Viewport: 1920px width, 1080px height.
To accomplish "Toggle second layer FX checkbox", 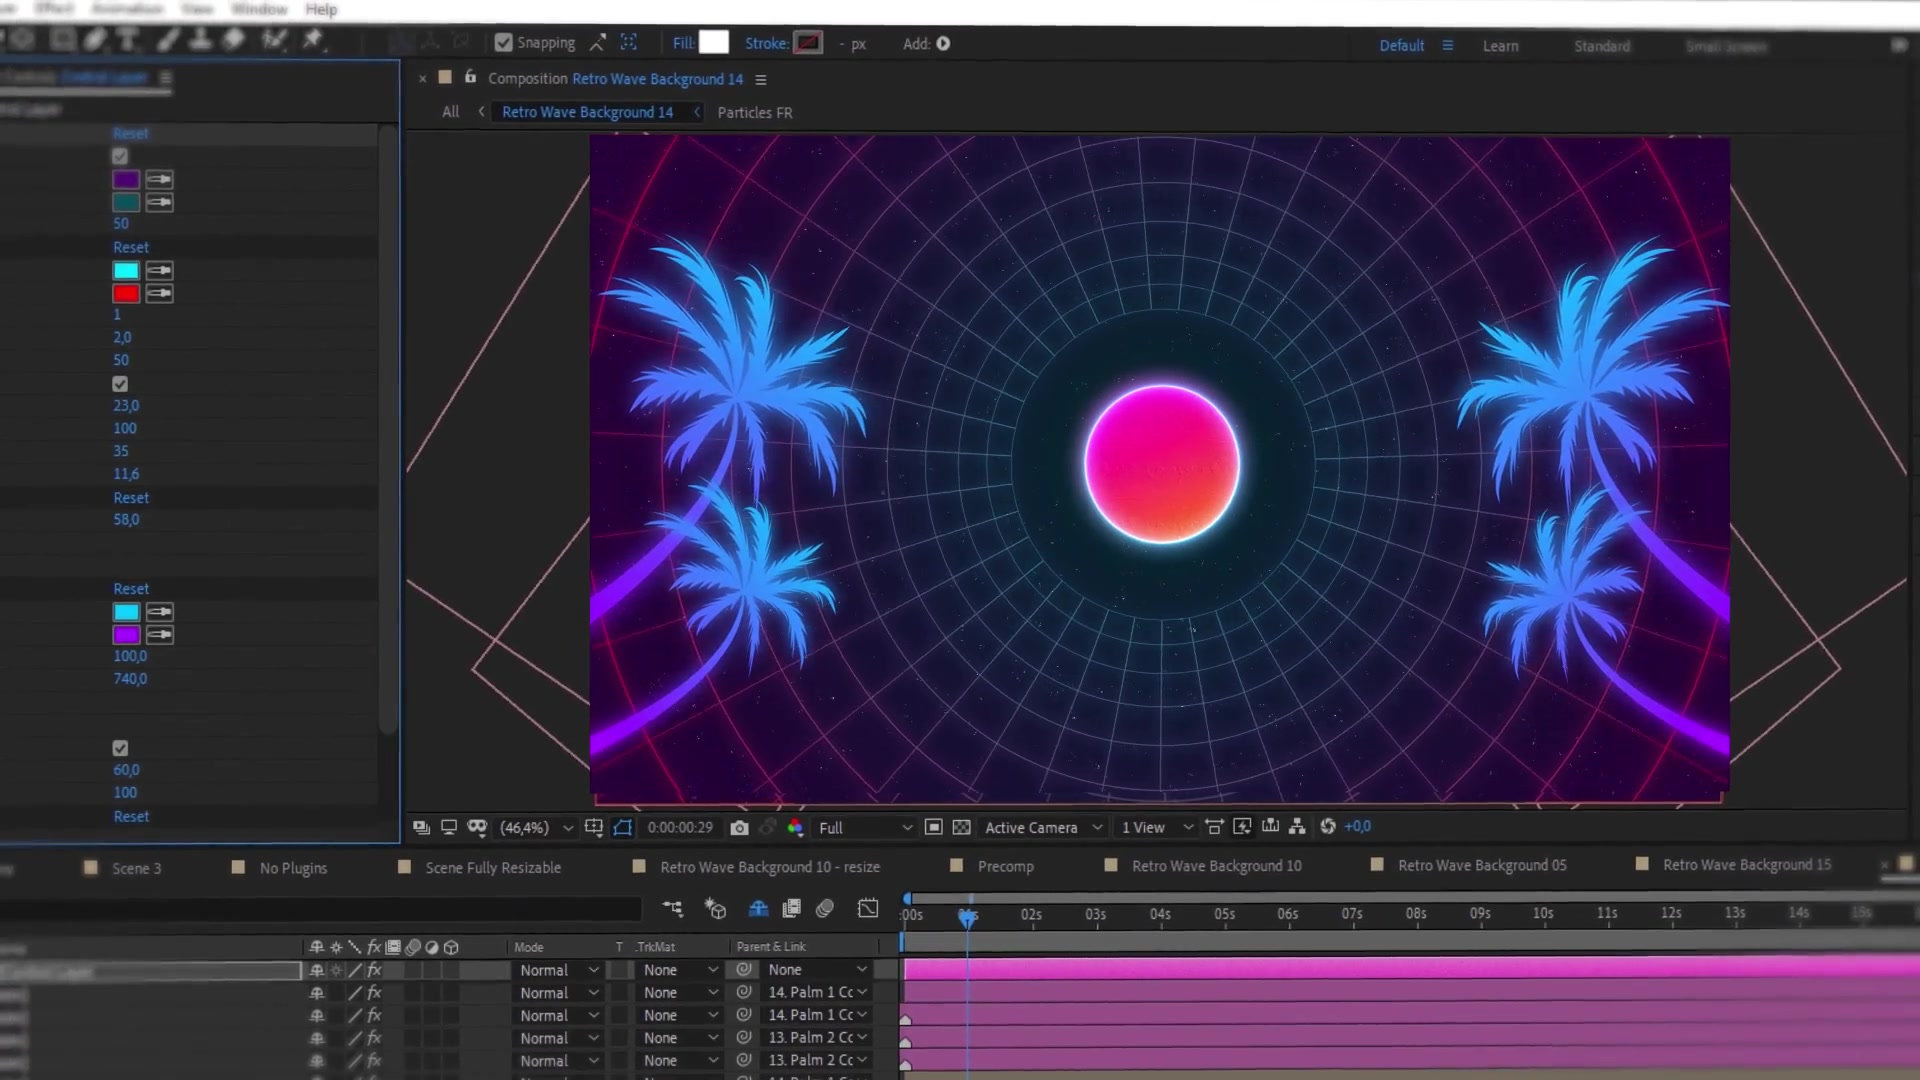I will [375, 993].
